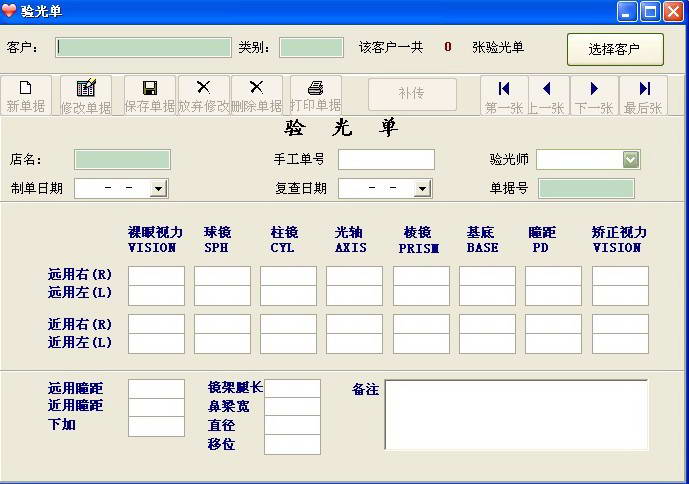The image size is (689, 484).
Task: Close the 验光单 window
Action: coord(673,11)
